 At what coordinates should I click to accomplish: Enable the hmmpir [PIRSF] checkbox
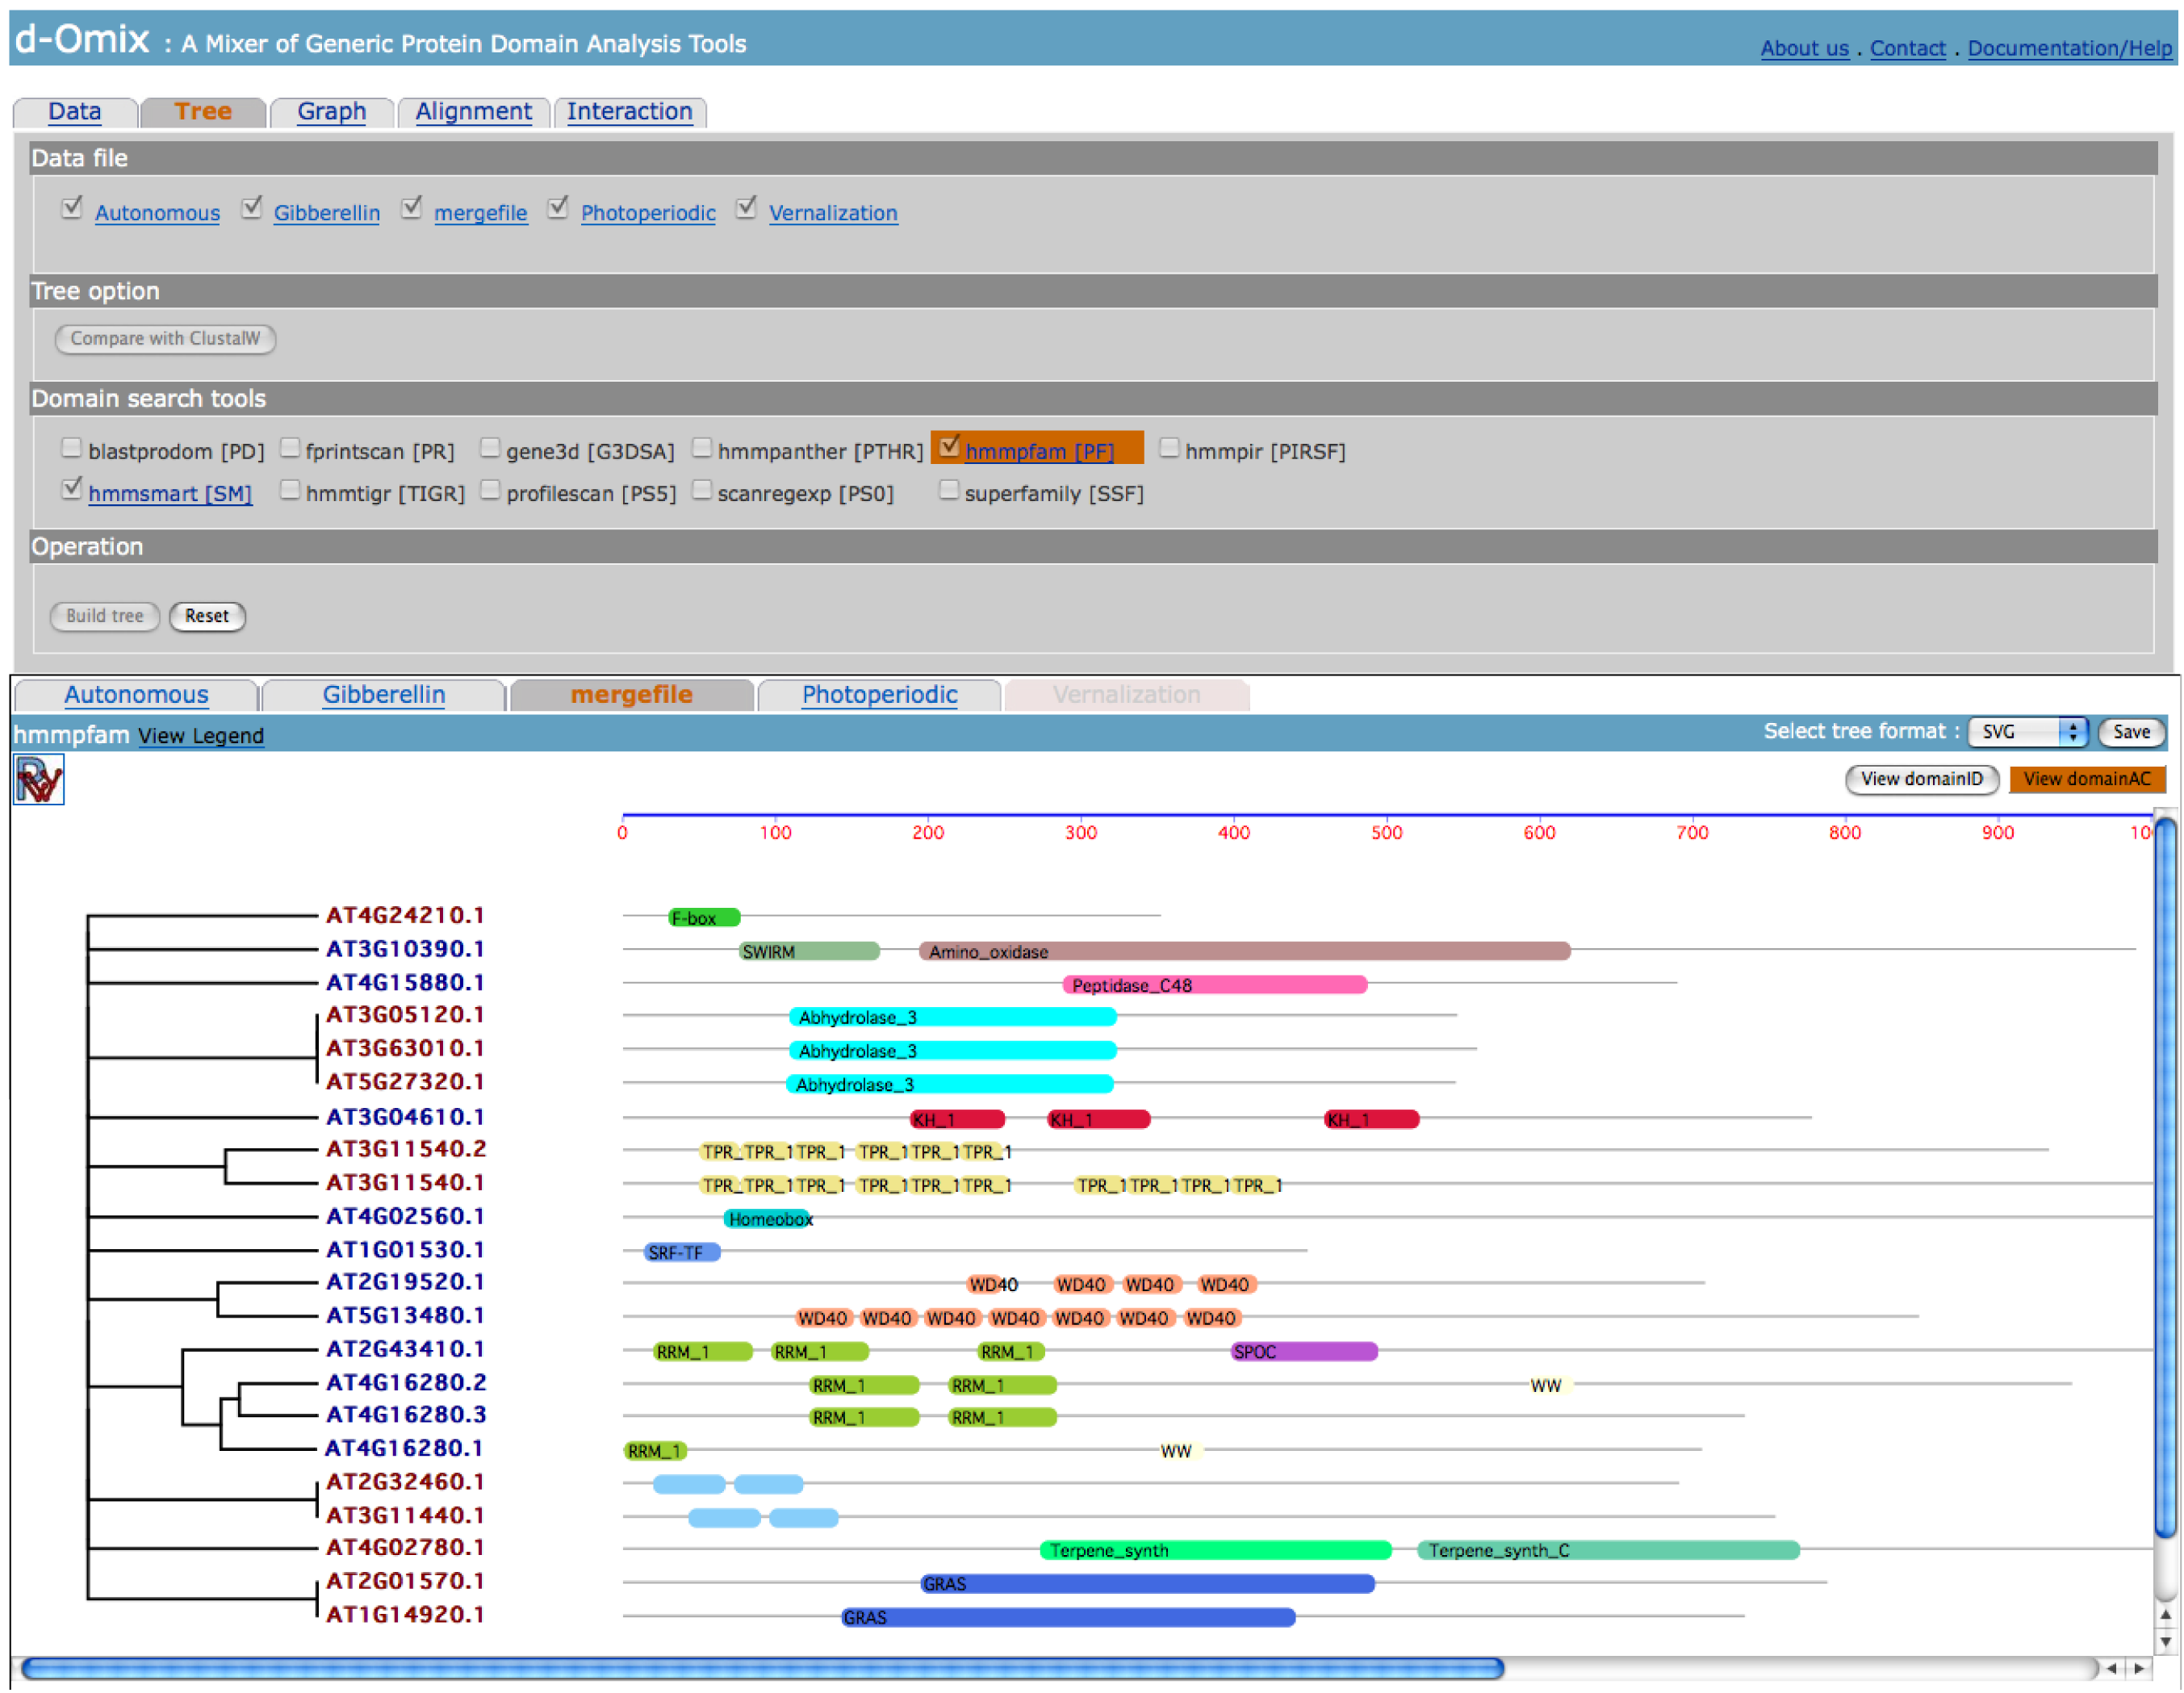[x=1169, y=447]
